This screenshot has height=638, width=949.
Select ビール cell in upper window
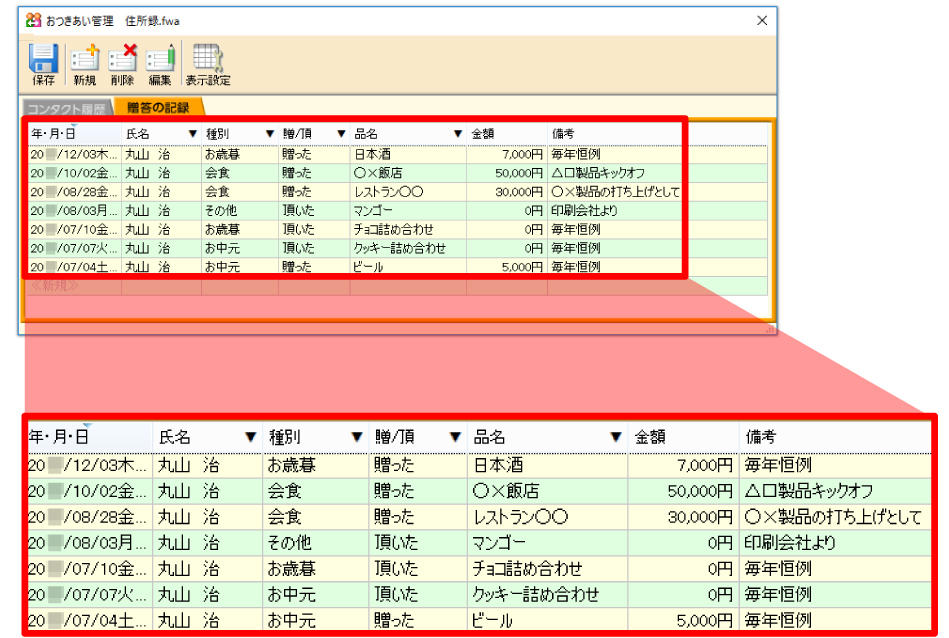click(x=408, y=266)
